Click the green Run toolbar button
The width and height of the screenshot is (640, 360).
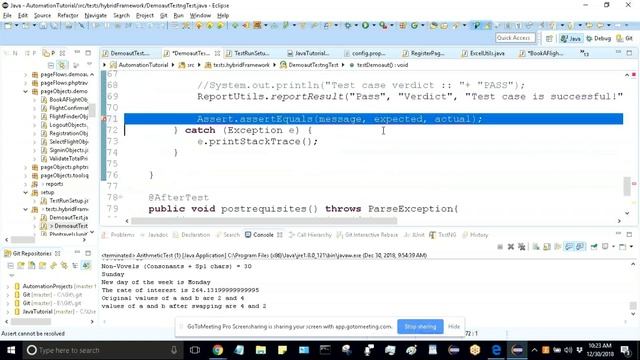click(365, 26)
